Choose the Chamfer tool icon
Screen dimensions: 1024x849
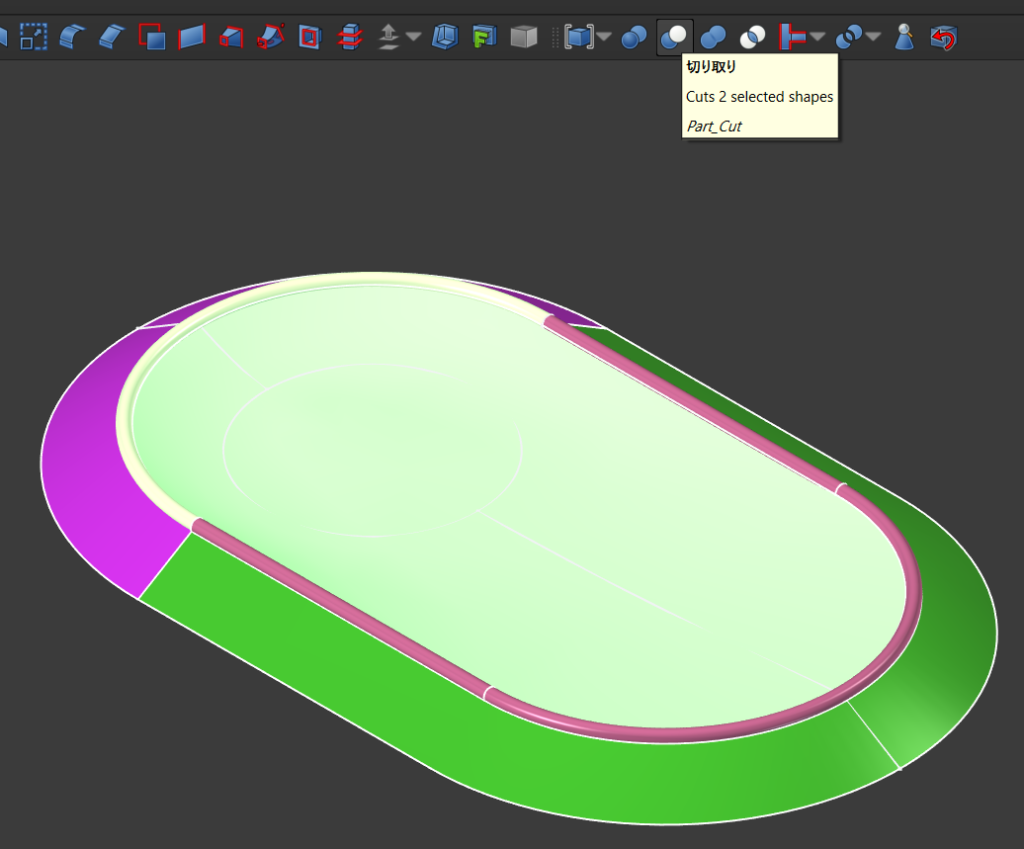111,38
